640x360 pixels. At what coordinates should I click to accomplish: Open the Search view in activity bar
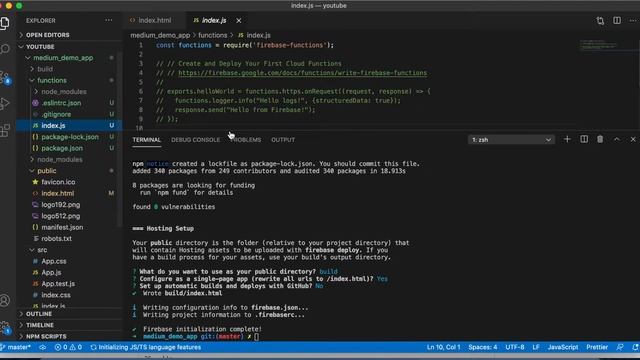pyautogui.click(x=5, y=49)
